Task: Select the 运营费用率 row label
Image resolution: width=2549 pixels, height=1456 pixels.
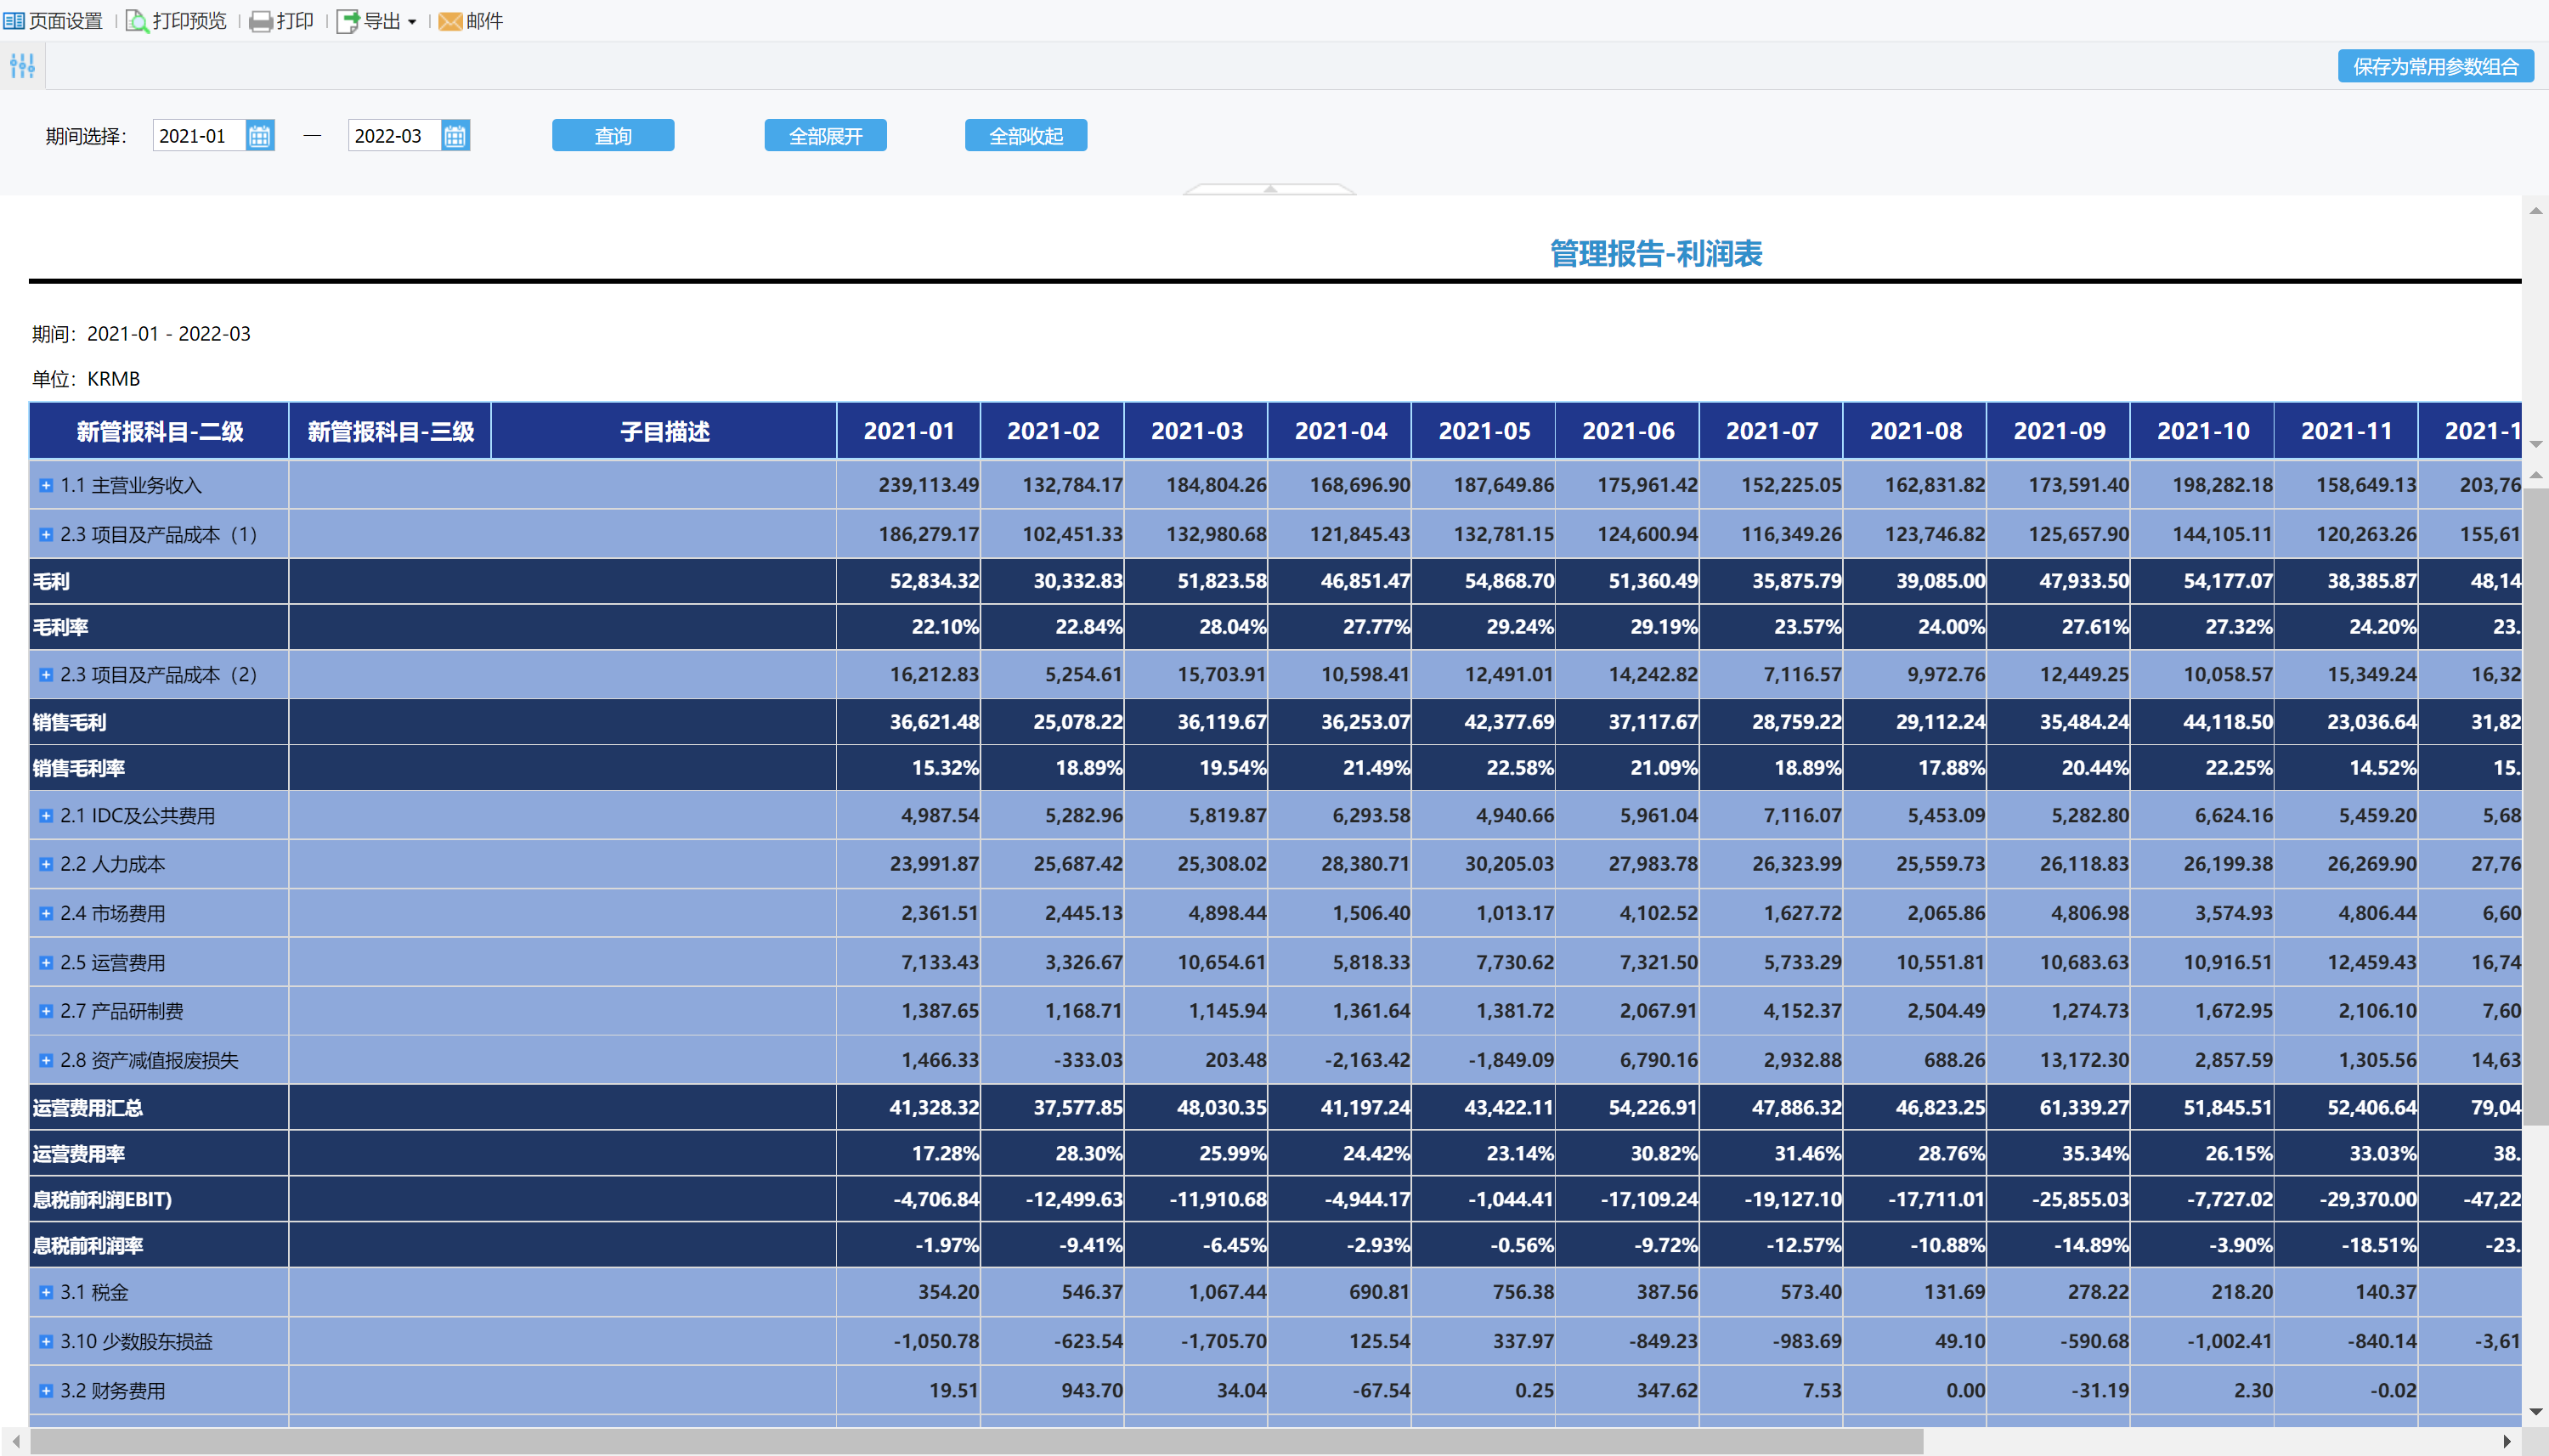Action: click(79, 1154)
